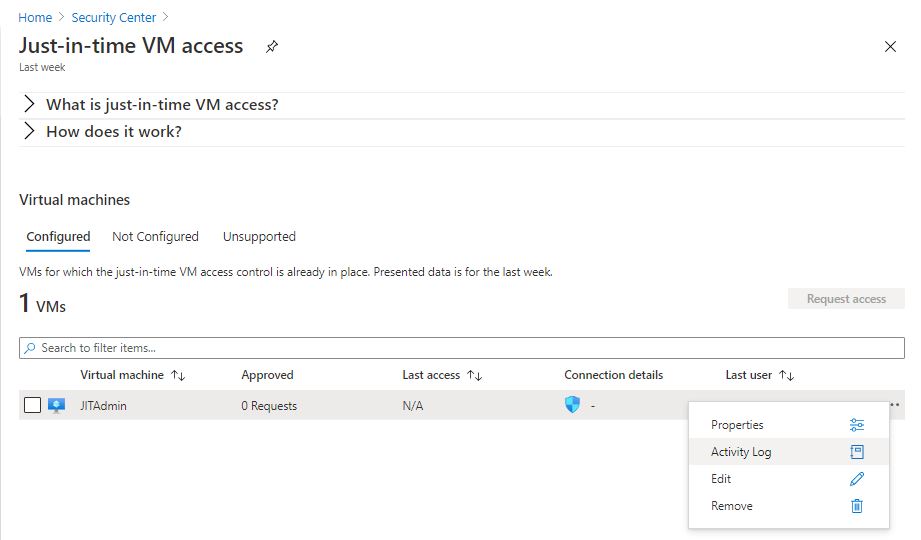Click the Connection details column header
The width and height of the screenshot is (921, 540).
coord(613,375)
